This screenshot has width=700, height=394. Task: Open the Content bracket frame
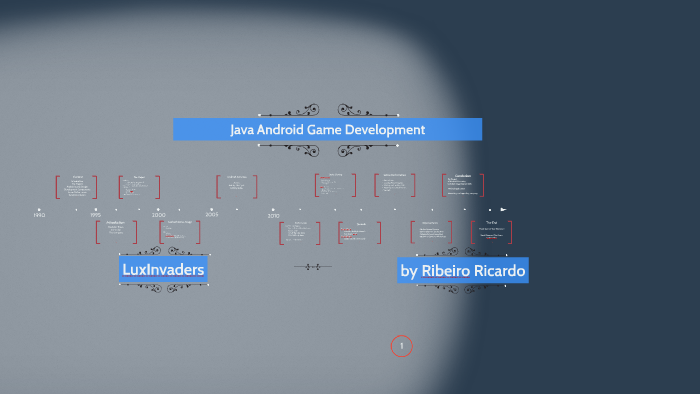pos(76,187)
